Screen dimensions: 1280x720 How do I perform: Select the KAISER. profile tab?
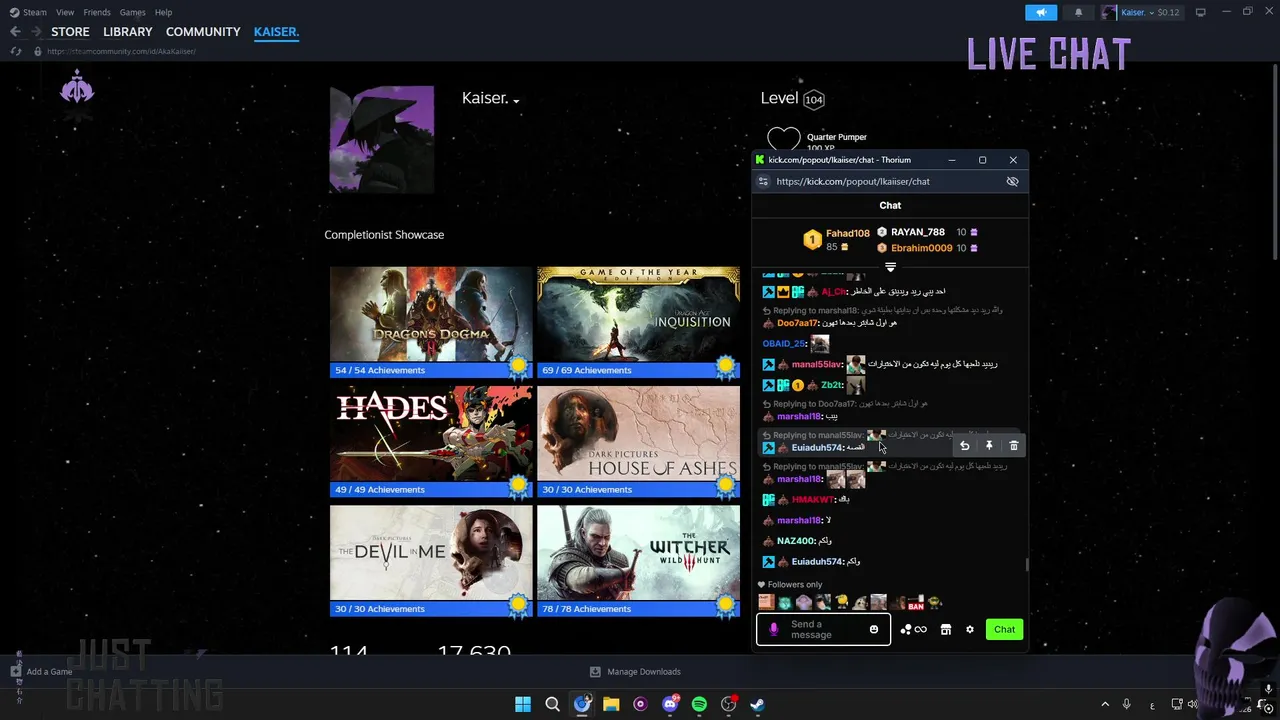pyautogui.click(x=276, y=32)
